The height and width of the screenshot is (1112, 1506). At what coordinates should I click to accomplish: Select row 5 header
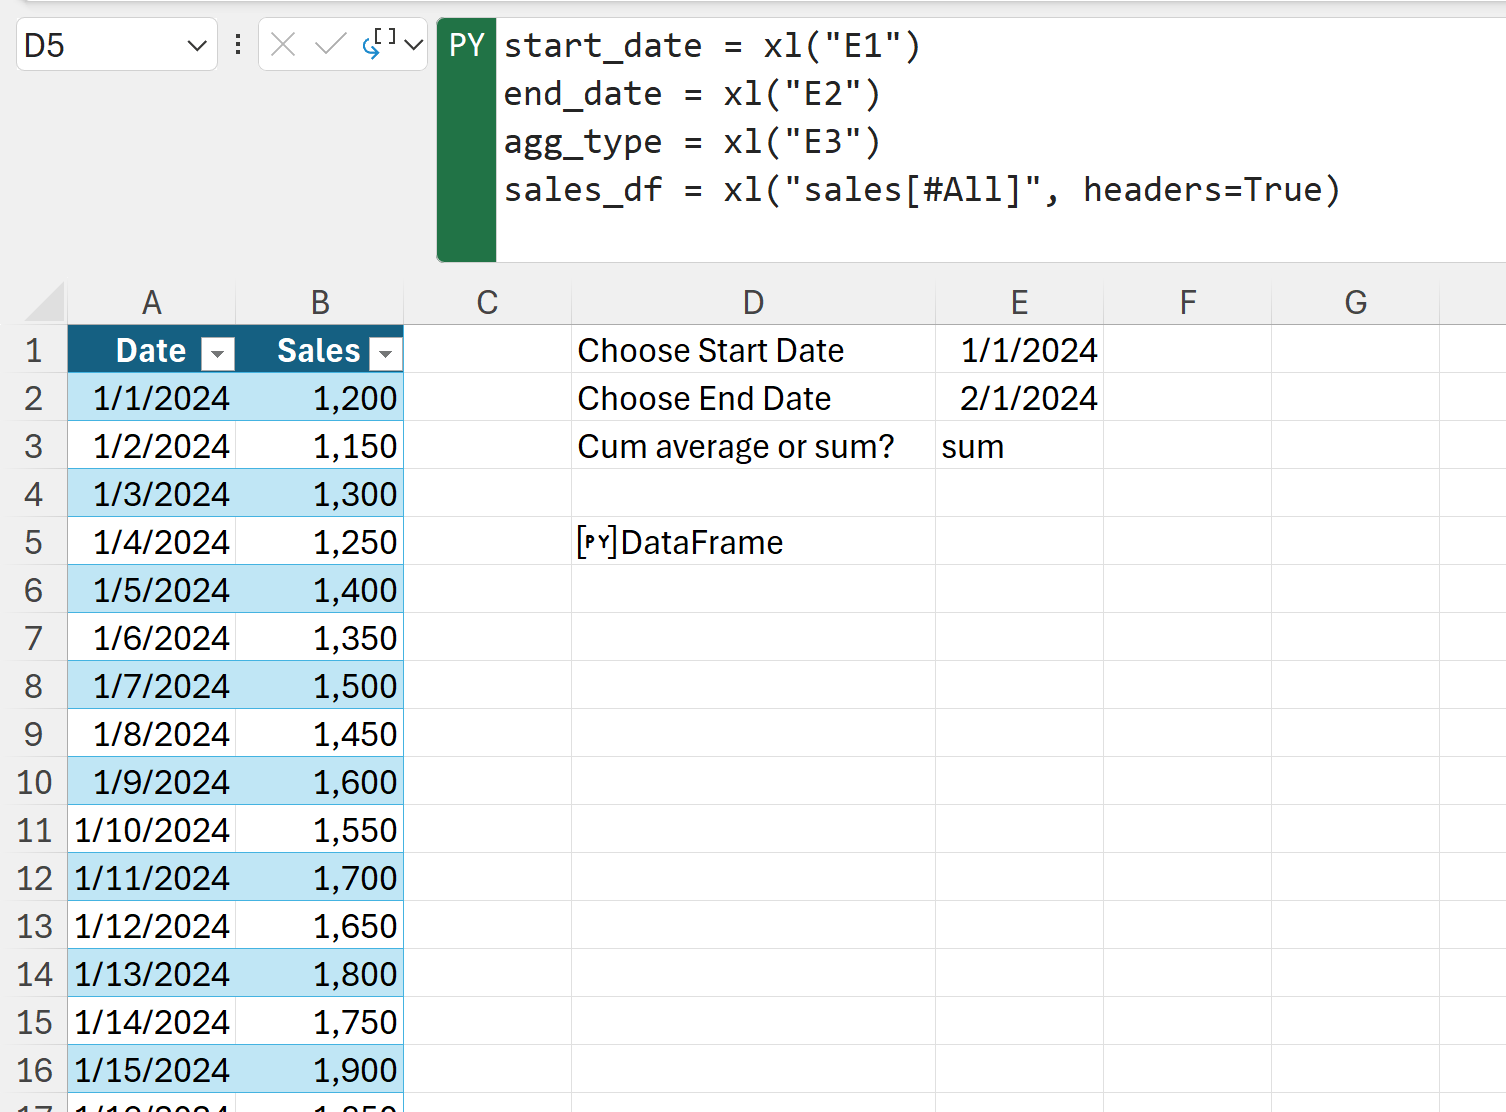pos(34,542)
